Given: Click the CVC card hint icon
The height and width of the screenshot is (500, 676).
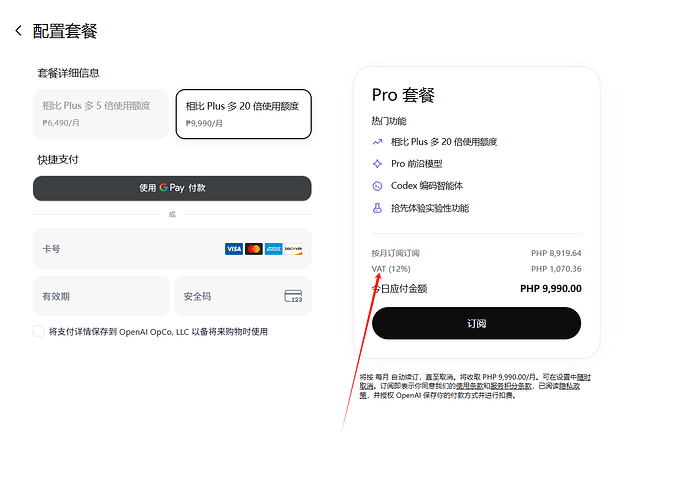Looking at the screenshot, I should pyautogui.click(x=294, y=296).
